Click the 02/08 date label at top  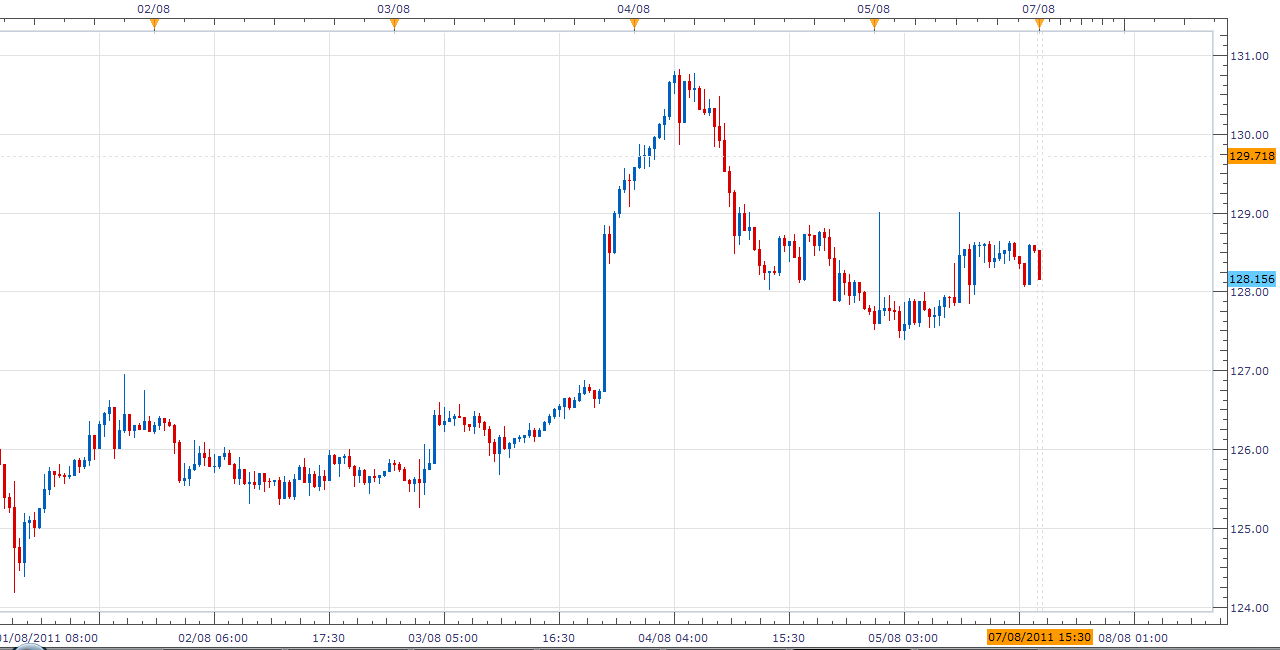(x=153, y=9)
